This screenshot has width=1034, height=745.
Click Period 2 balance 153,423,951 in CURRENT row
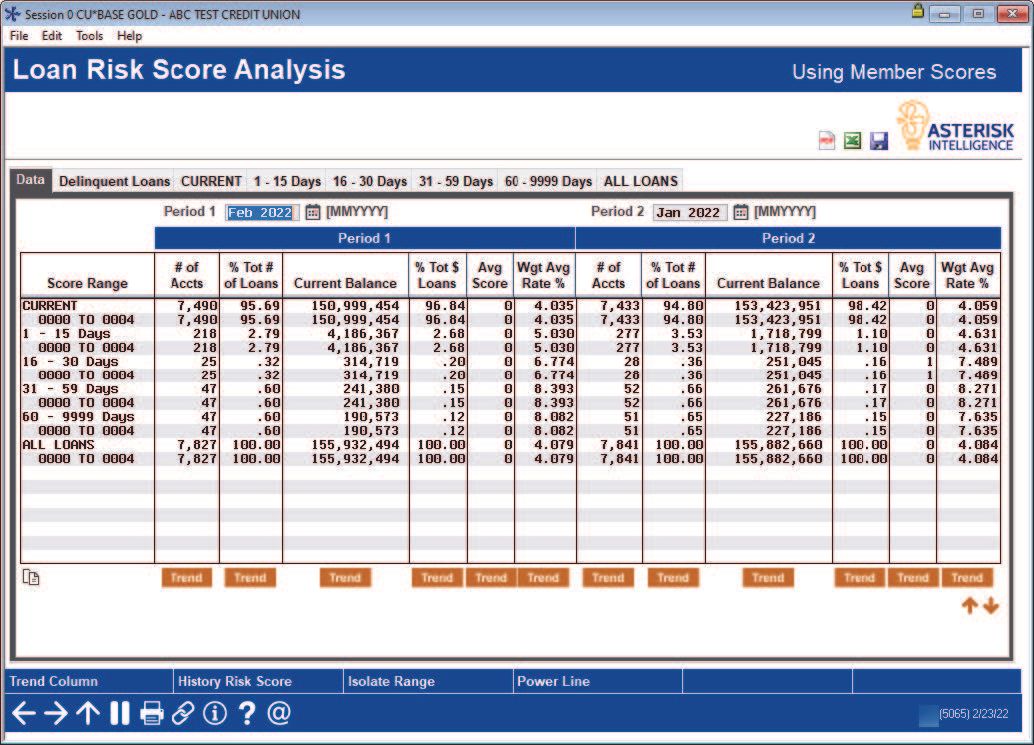[778, 306]
